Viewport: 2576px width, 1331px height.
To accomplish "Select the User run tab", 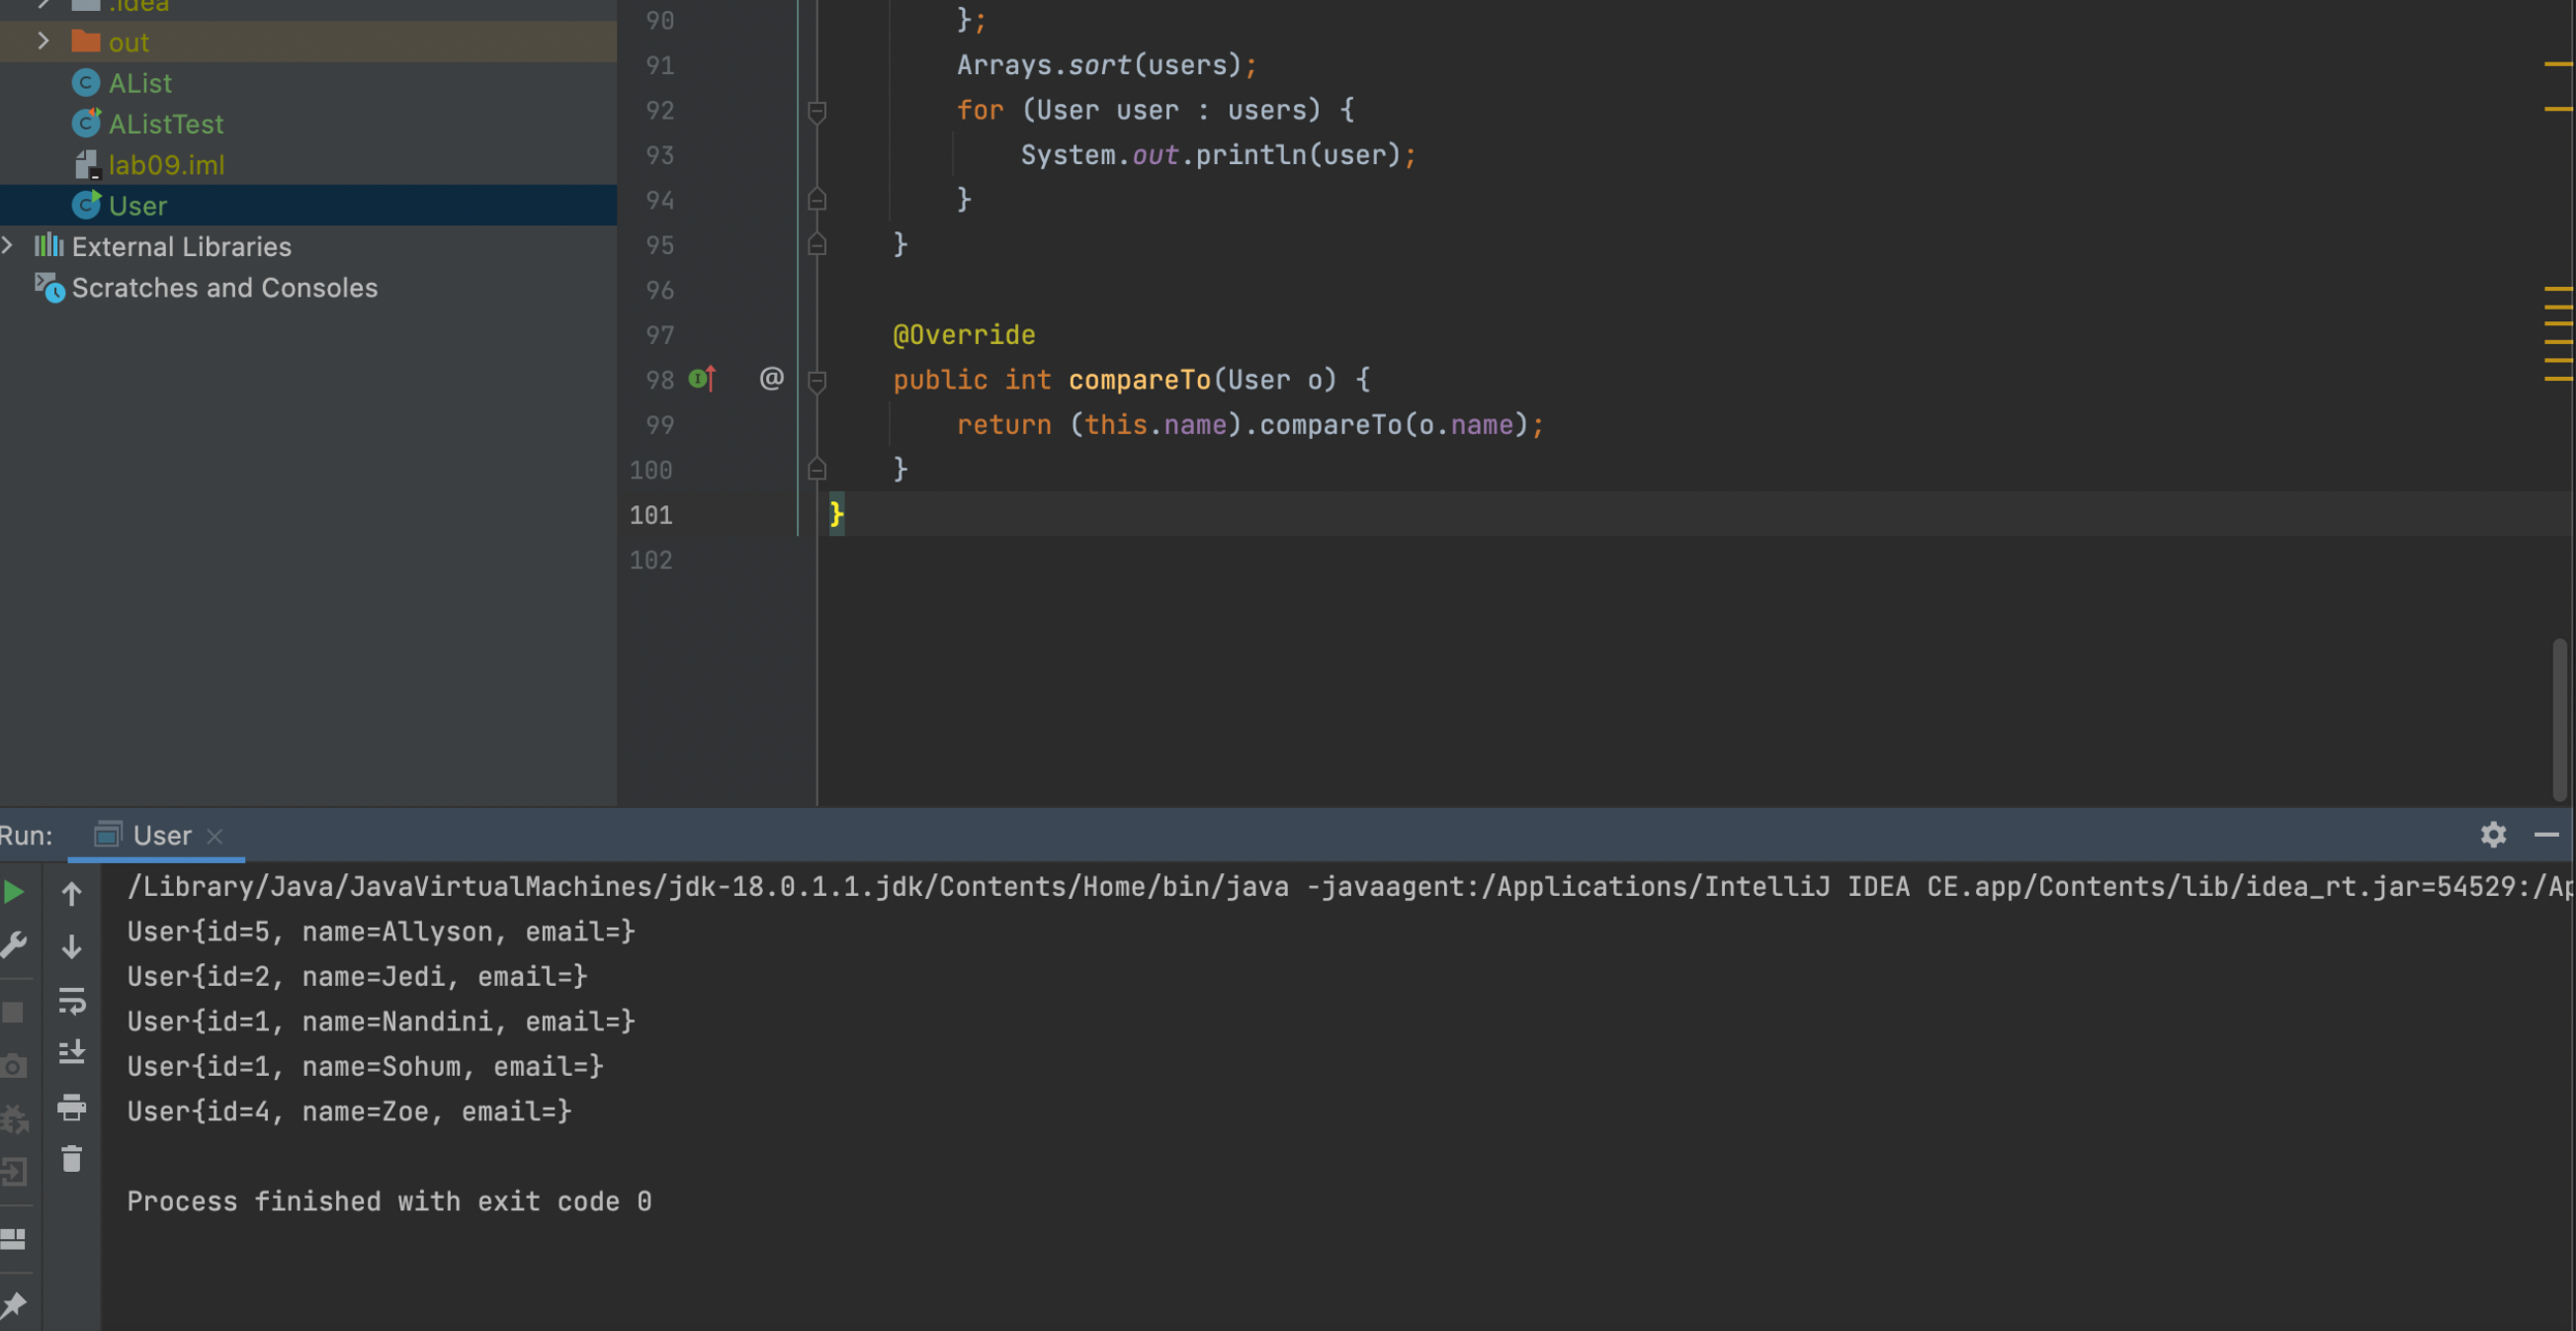I will point(161,836).
